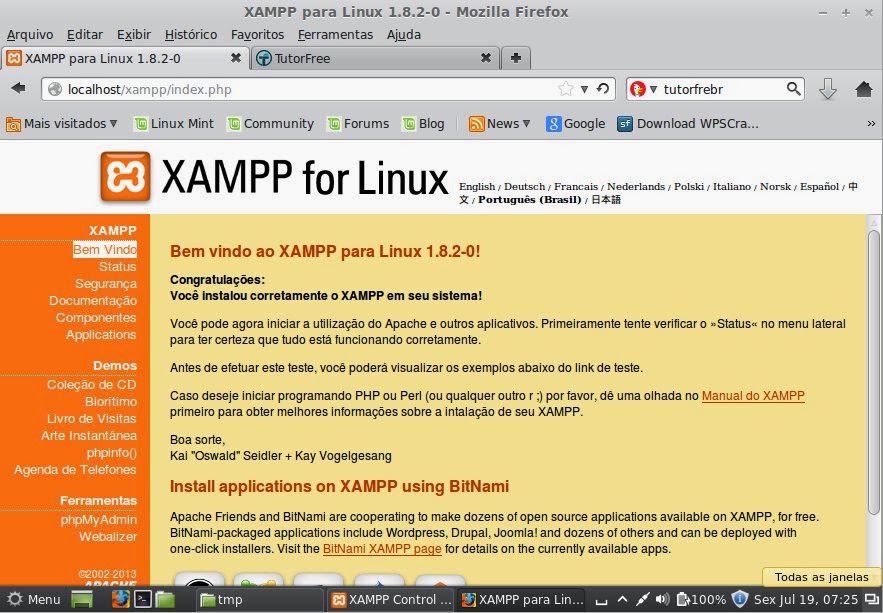
Task: Switch to the TutorFree tab
Action: 374,58
